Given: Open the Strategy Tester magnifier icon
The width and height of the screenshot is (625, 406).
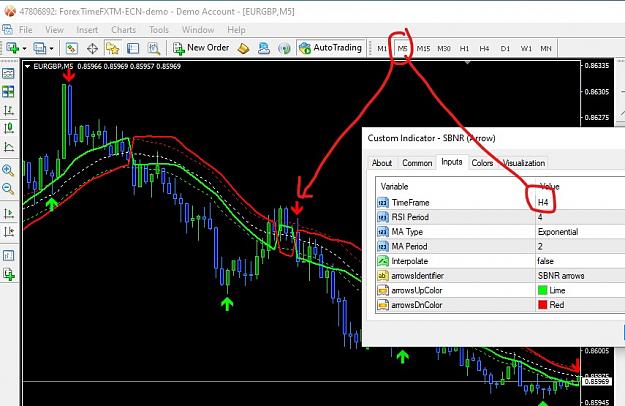Looking at the screenshot, I should coord(154,49).
